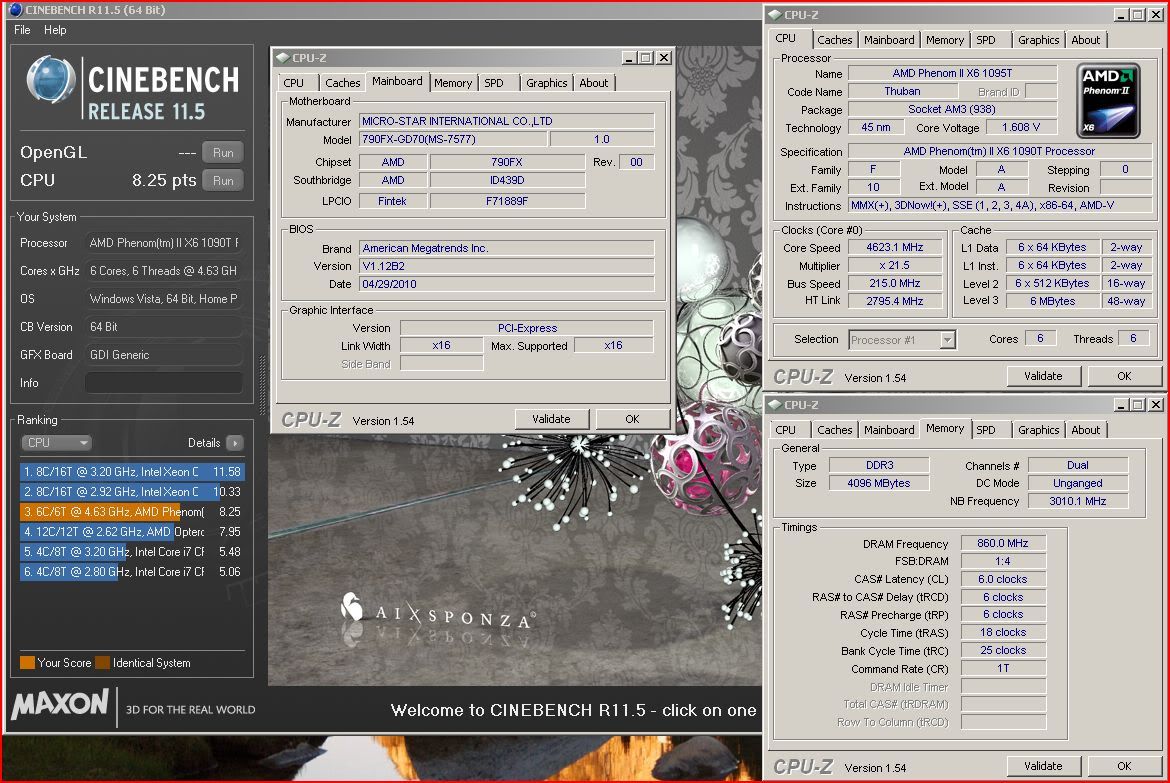Open the Graphics tab in the bottom-right CPU-Z window

[1039, 430]
